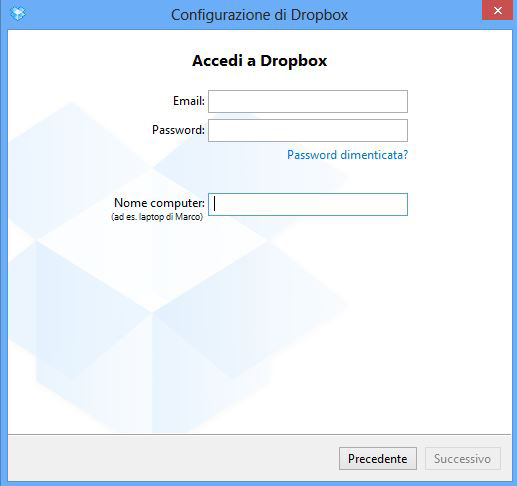This screenshot has height=486, width=517.
Task: Click into the Password field
Action: (308, 130)
